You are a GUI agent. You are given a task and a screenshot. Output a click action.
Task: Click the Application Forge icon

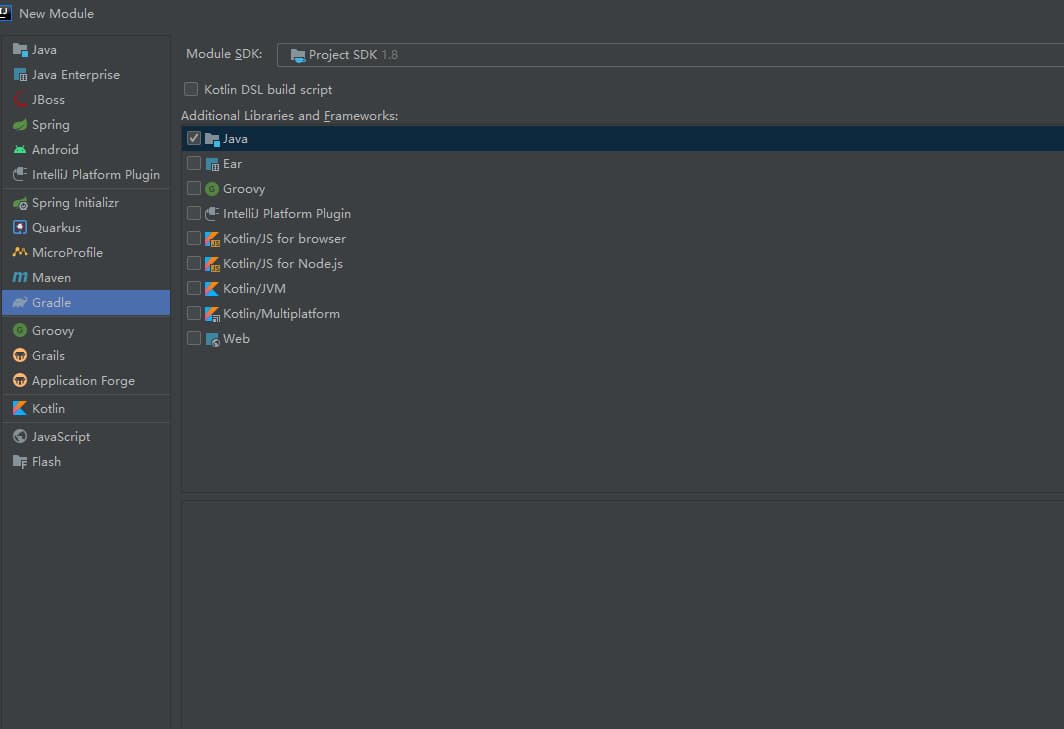20,381
